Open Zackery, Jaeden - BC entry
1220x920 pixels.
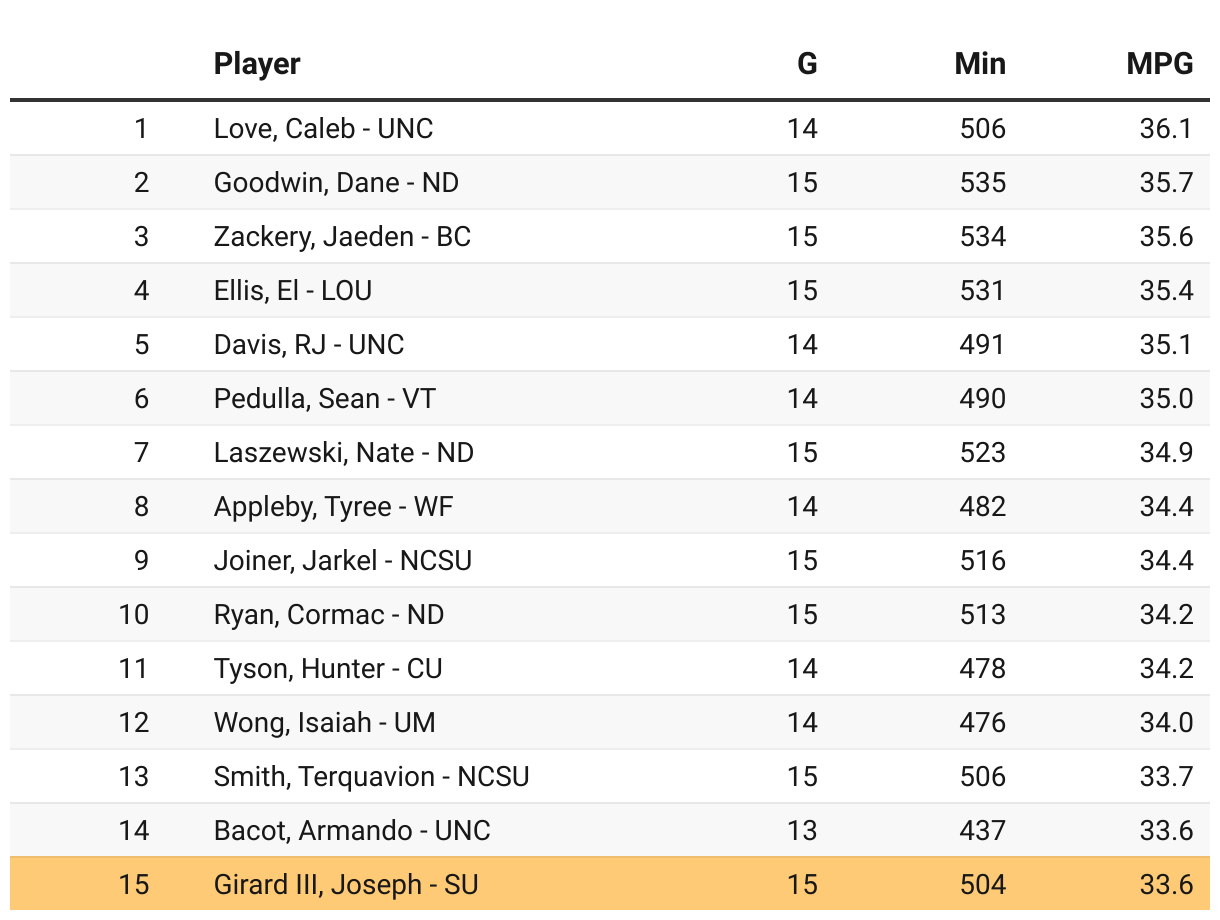pyautogui.click(x=342, y=237)
